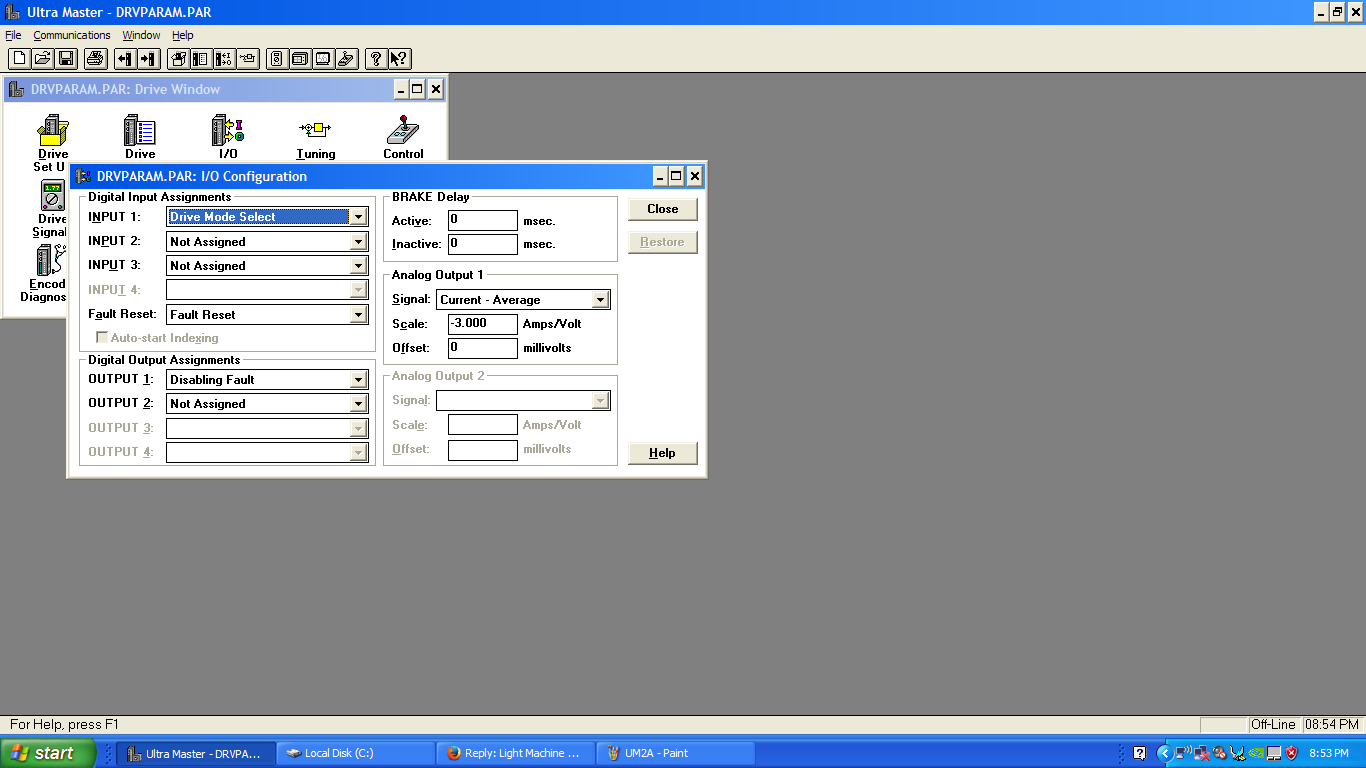1366x768 pixels.
Task: Open Encoder Diagnostics icon in Drive Window
Action: point(50,262)
